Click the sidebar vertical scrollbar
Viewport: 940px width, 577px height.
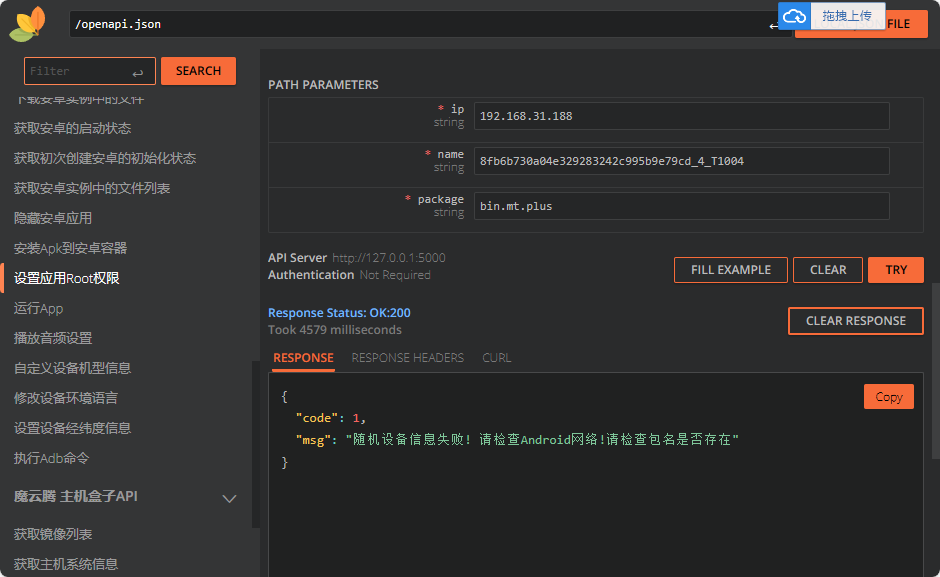(x=255, y=440)
